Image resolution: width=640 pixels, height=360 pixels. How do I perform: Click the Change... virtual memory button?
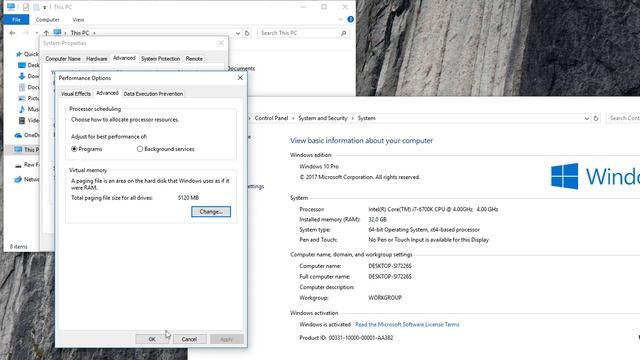point(211,211)
